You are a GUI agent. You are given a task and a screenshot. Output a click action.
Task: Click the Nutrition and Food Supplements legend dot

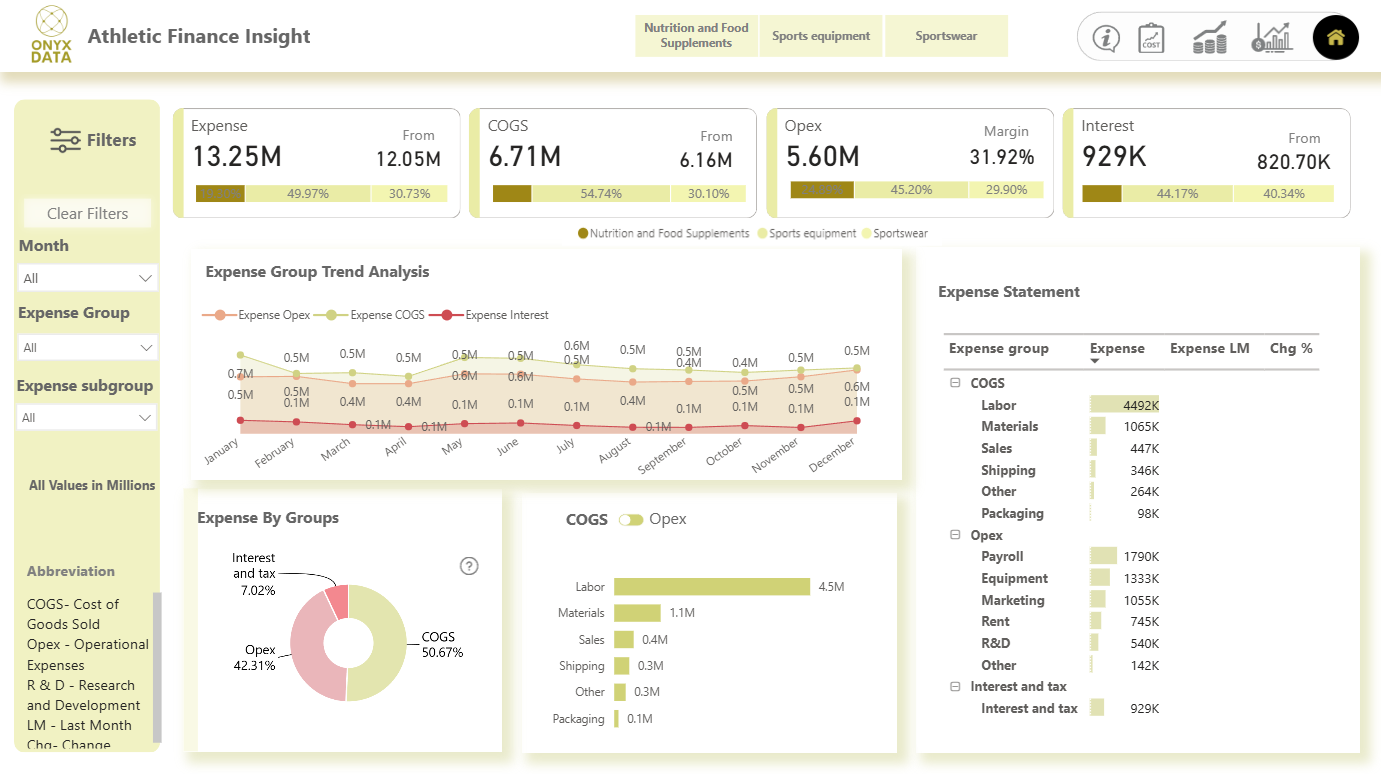tap(583, 233)
